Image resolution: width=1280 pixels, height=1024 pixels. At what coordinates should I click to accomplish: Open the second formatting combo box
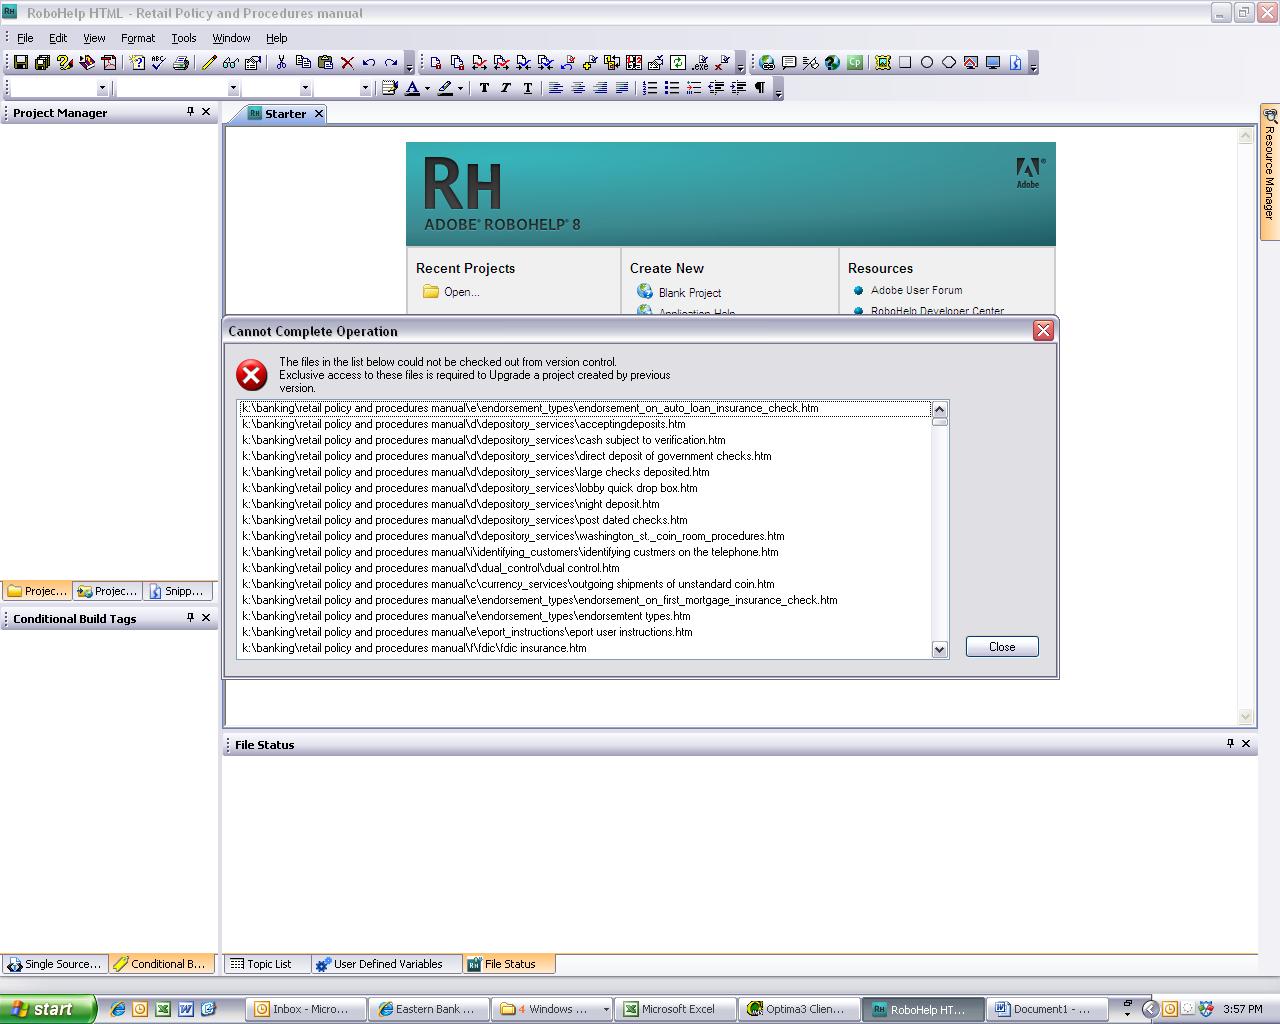pos(233,88)
